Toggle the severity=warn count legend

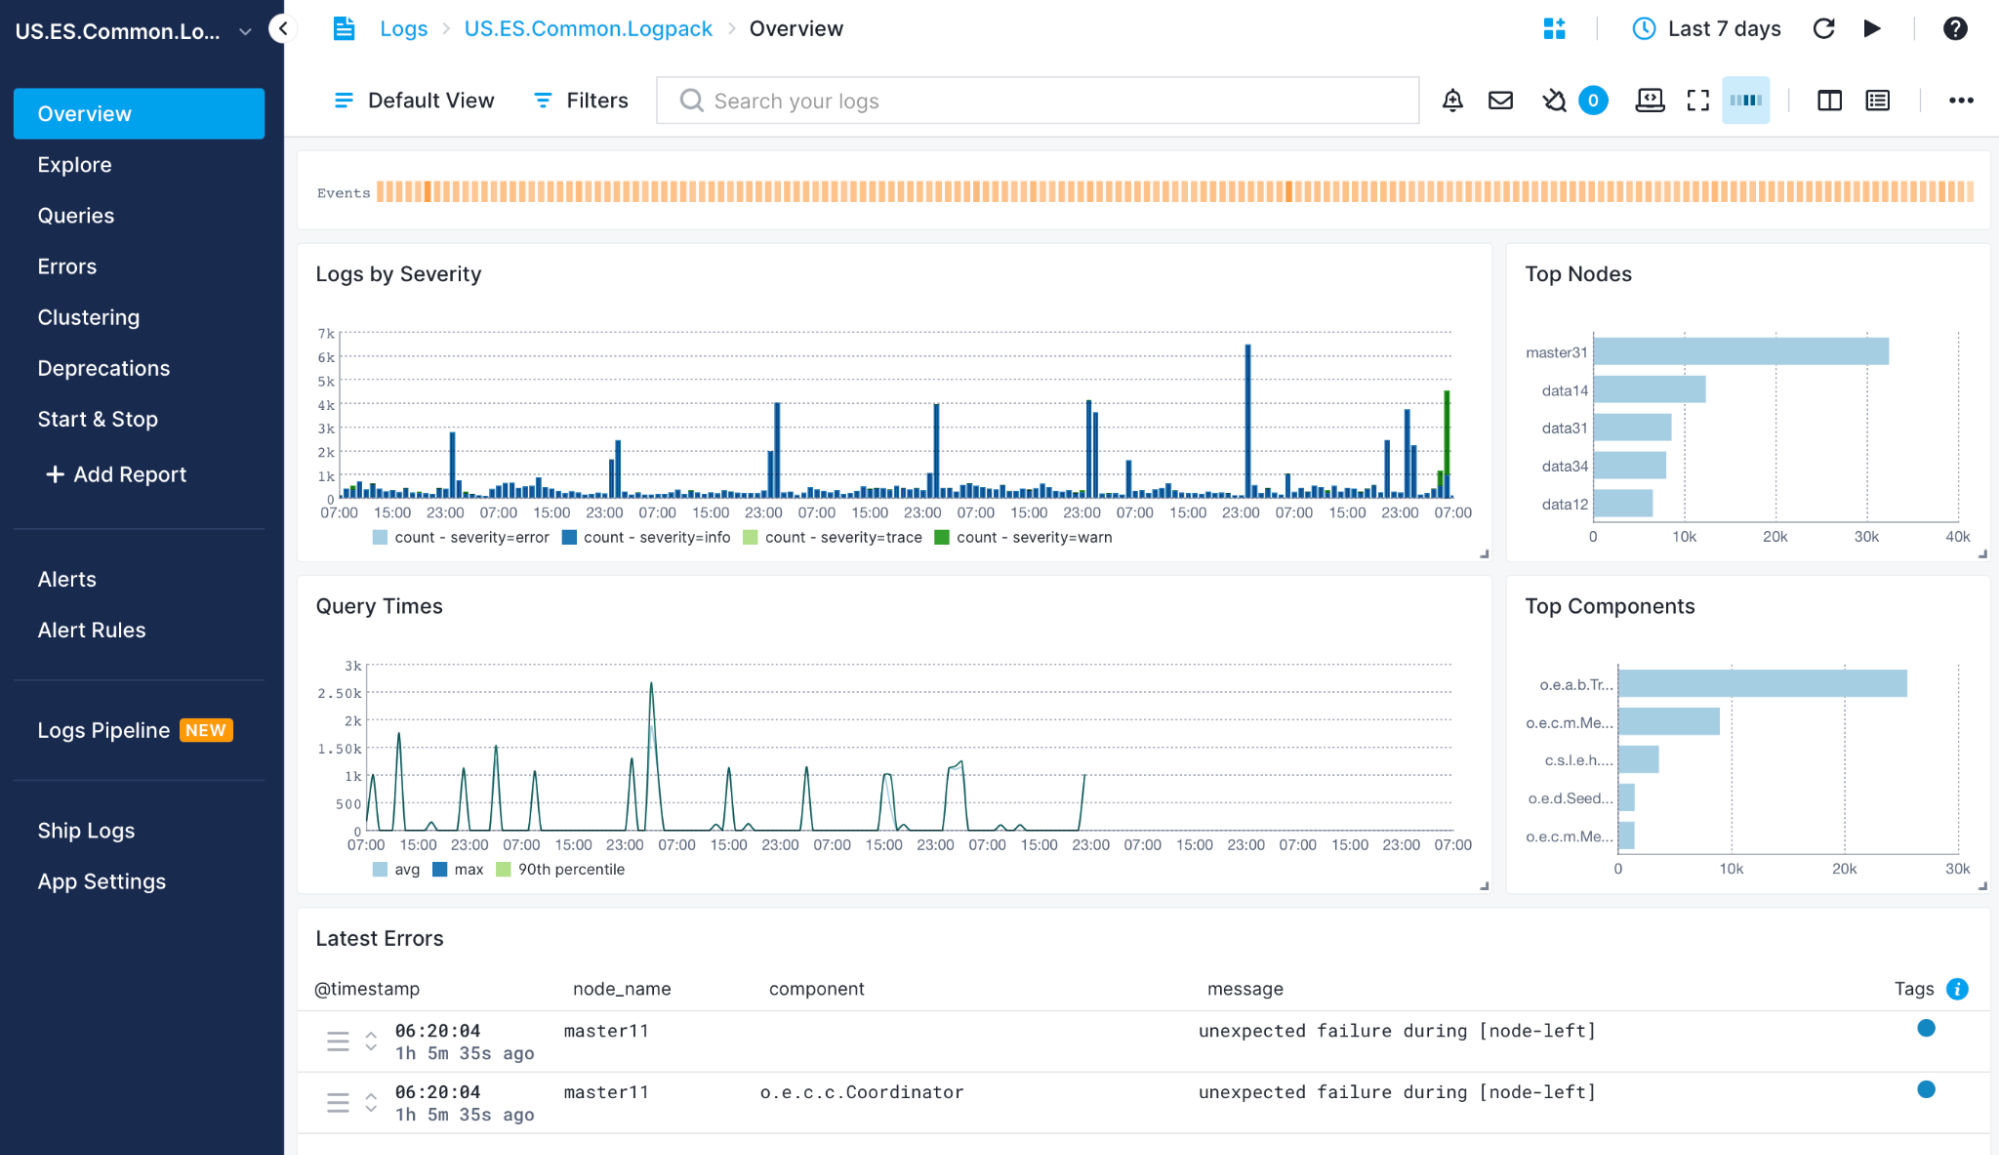click(x=1031, y=536)
